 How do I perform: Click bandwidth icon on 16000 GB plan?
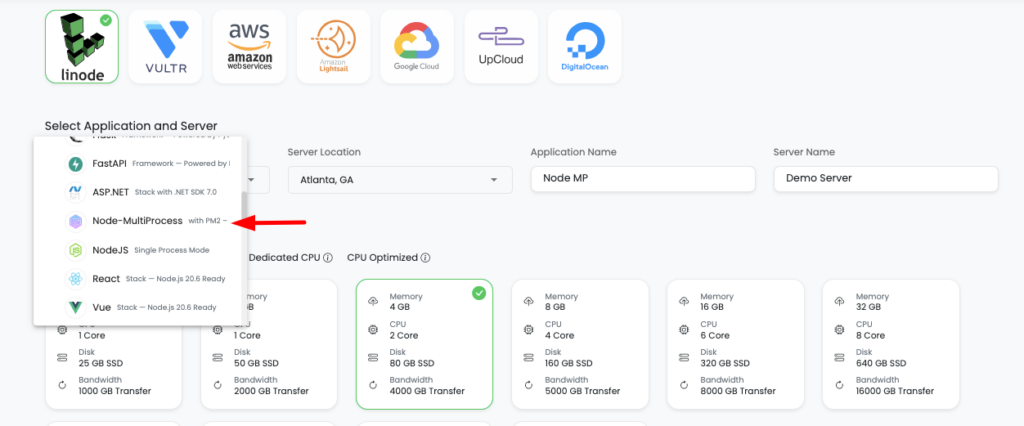840,385
